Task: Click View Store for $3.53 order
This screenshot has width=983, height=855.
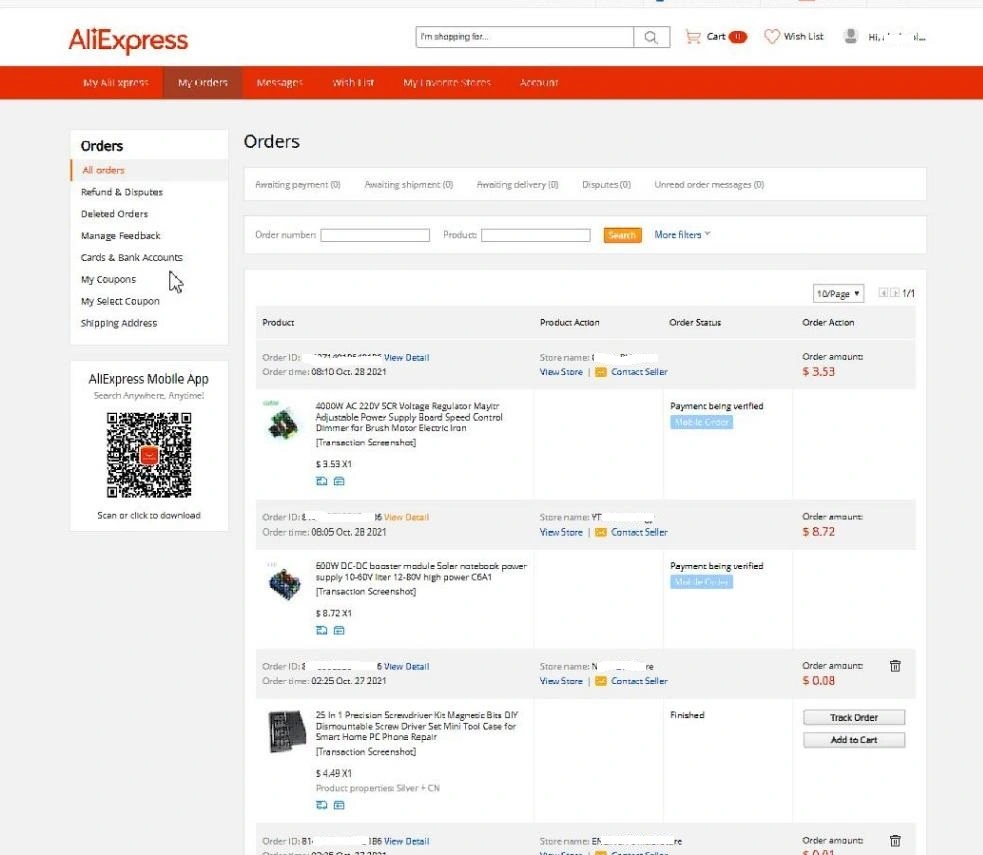Action: click(561, 372)
